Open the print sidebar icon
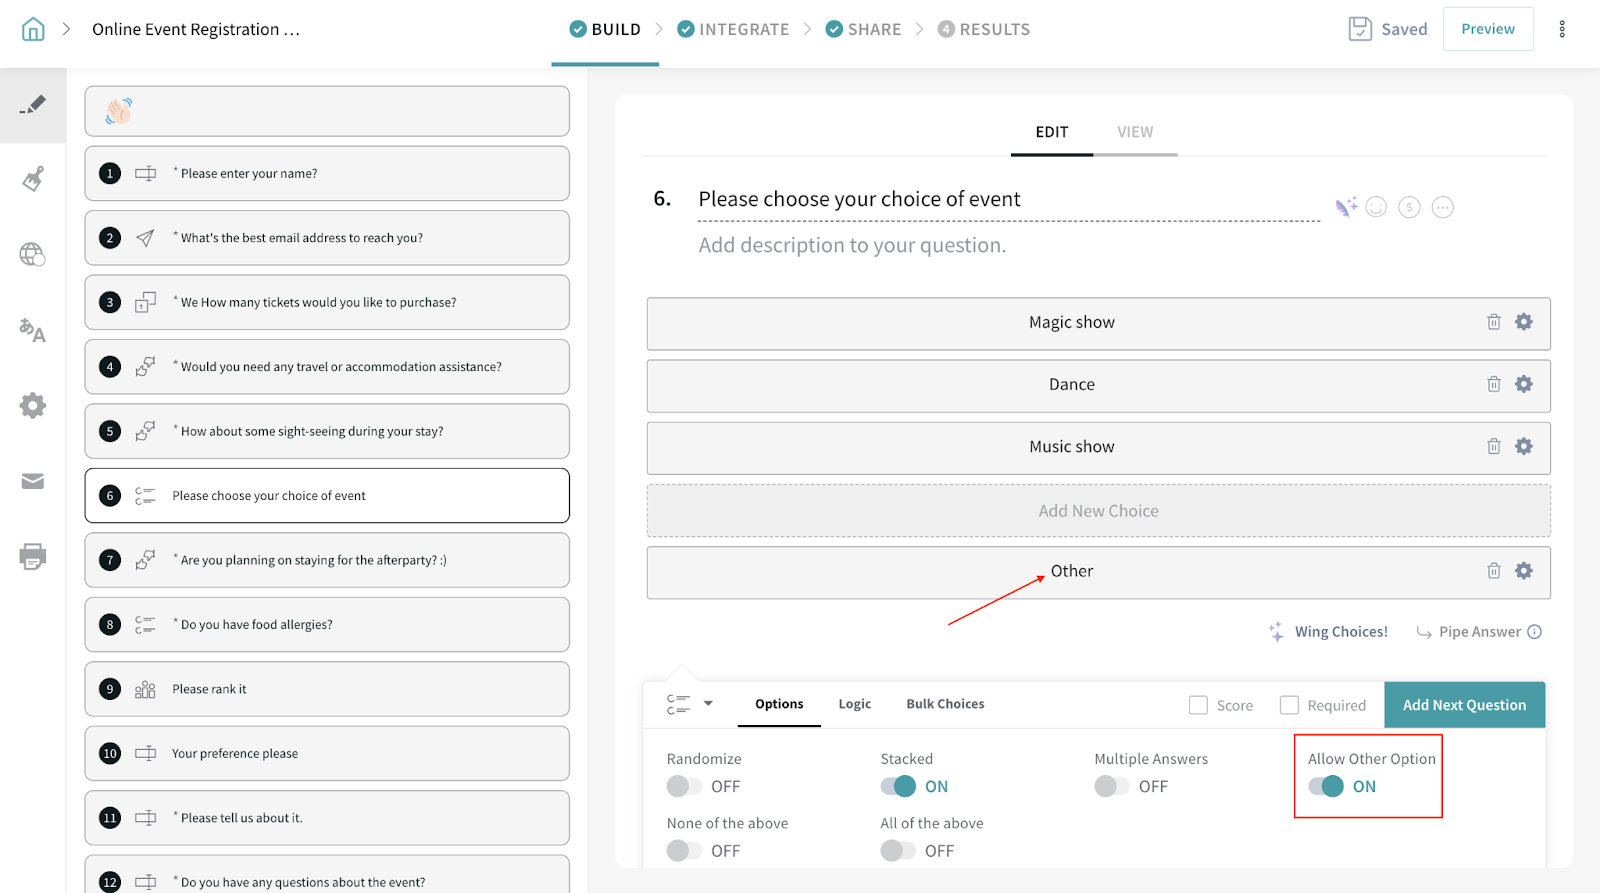The height and width of the screenshot is (893, 1600). coord(33,556)
